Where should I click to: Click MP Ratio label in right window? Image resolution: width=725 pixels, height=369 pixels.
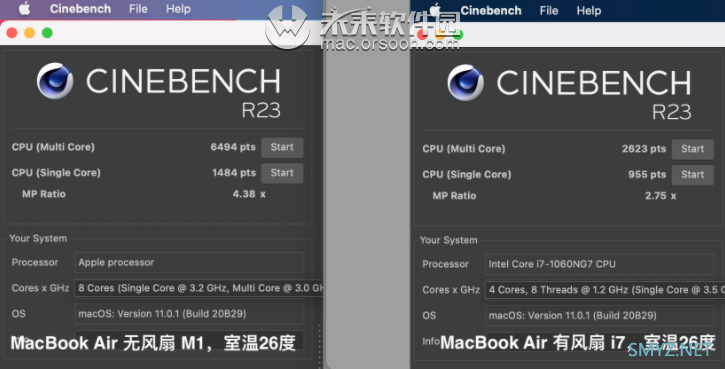point(454,196)
